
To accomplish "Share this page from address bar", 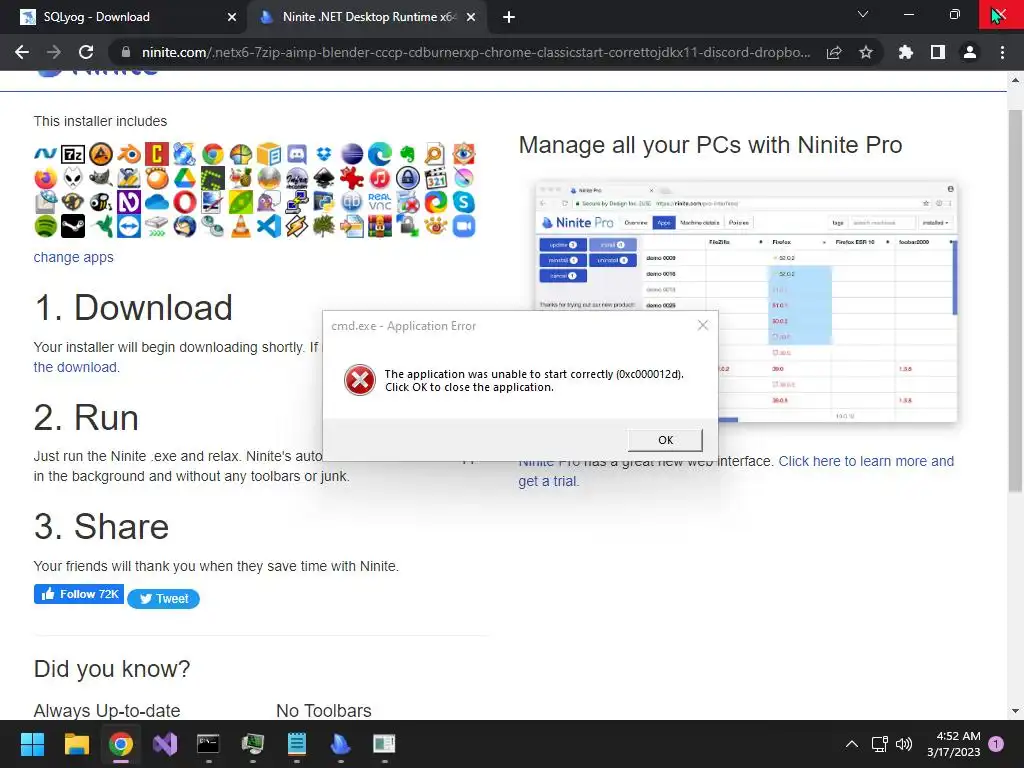I will coord(834,52).
